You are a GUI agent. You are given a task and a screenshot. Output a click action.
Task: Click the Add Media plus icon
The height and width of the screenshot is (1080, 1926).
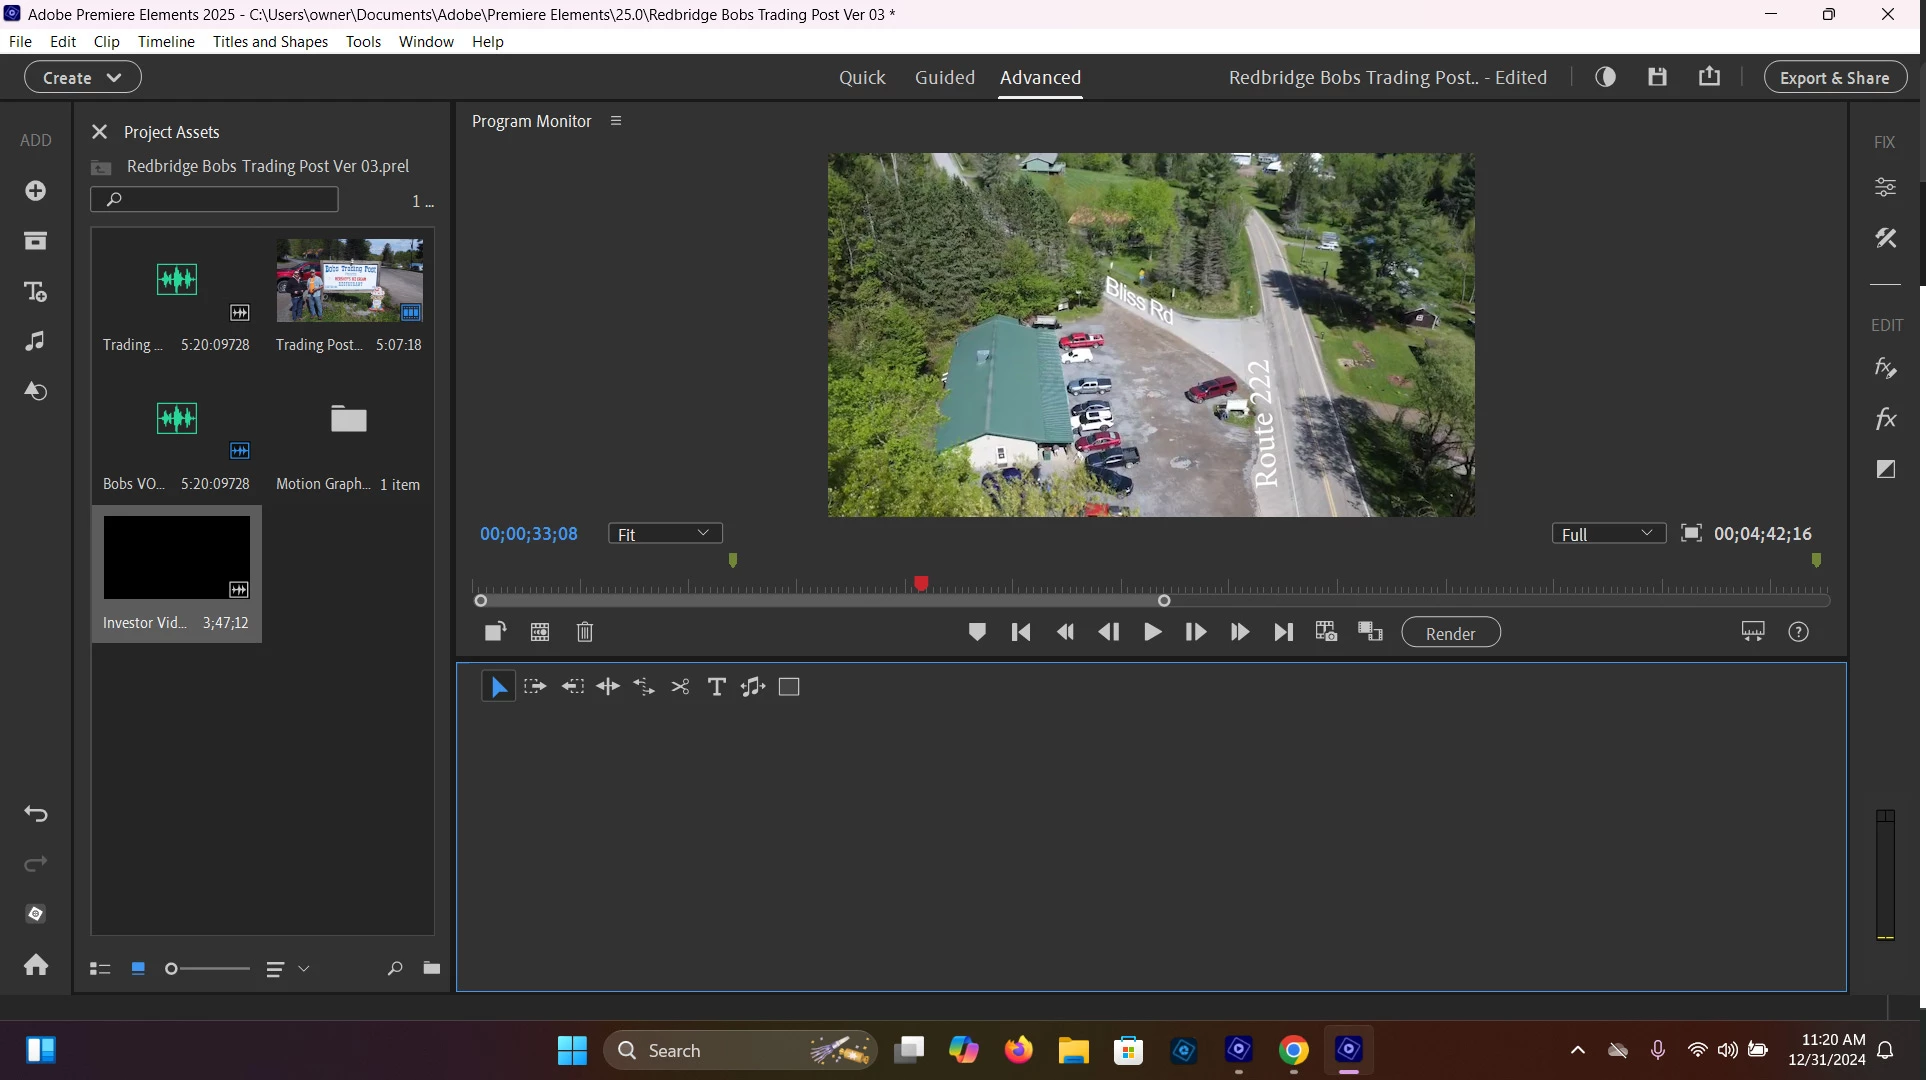[x=35, y=190]
